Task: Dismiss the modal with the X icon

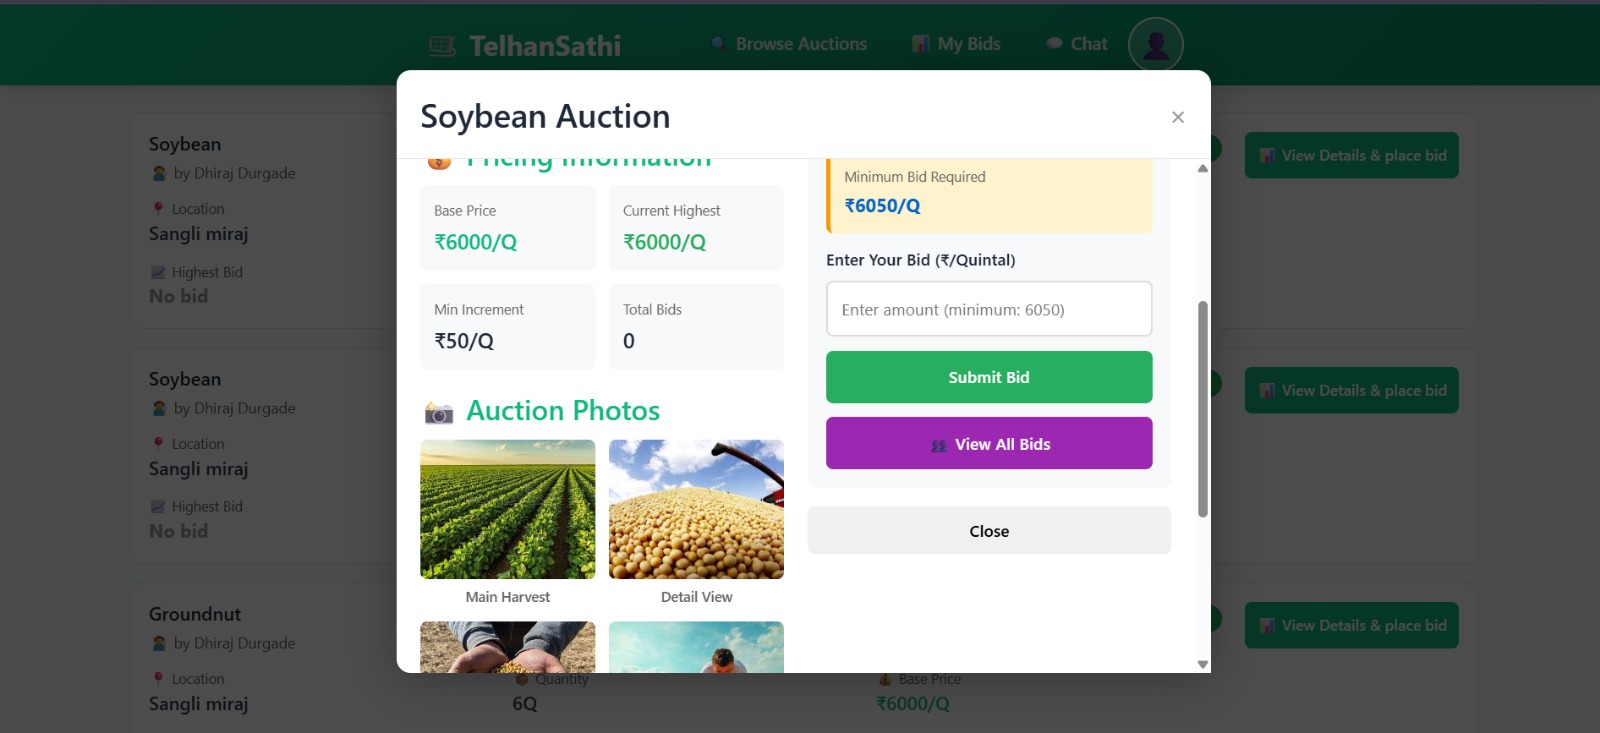Action: pos(1178,117)
